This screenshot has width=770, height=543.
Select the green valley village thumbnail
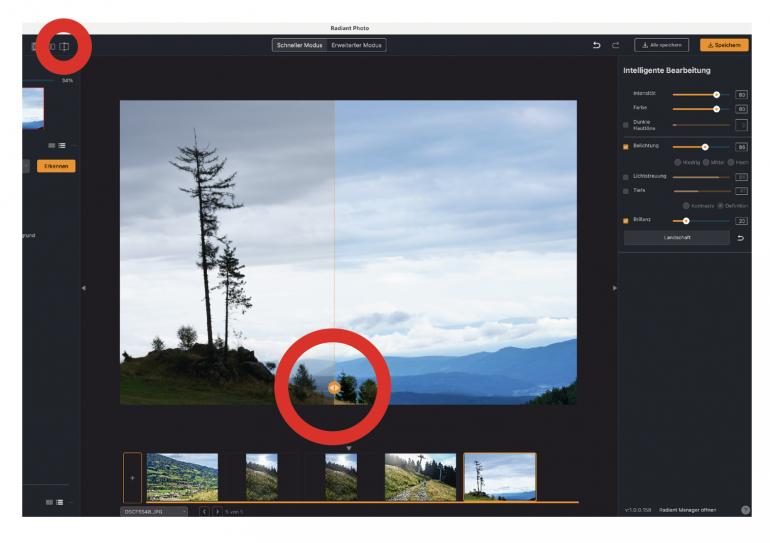click(x=182, y=477)
